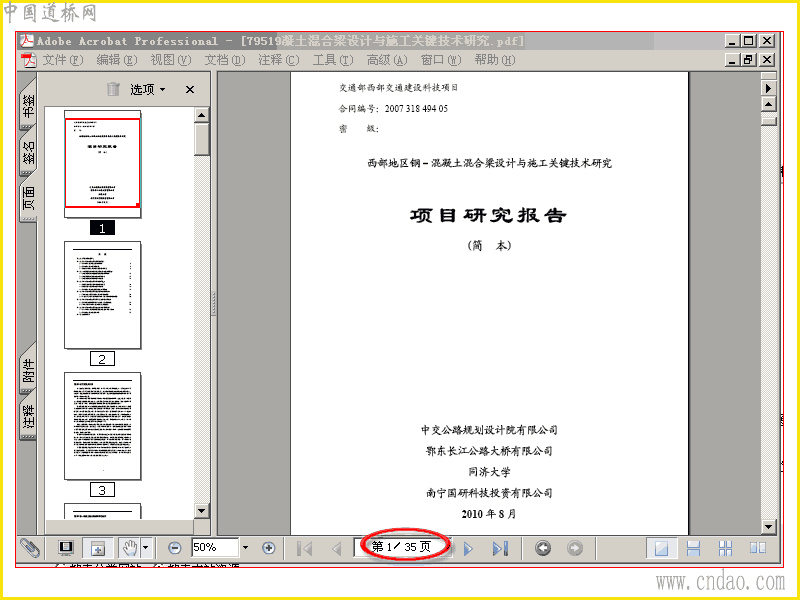Jump to last page button
The image size is (800, 600).
pos(500,549)
